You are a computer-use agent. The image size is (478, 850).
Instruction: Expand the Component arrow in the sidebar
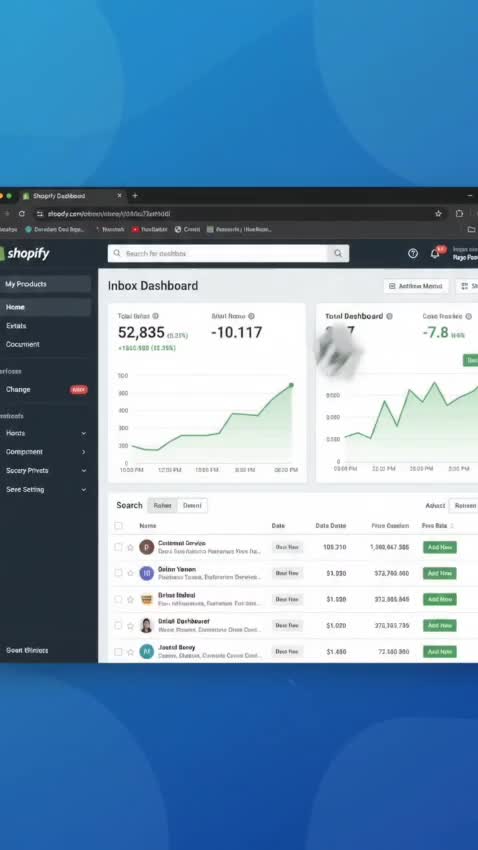click(x=83, y=452)
